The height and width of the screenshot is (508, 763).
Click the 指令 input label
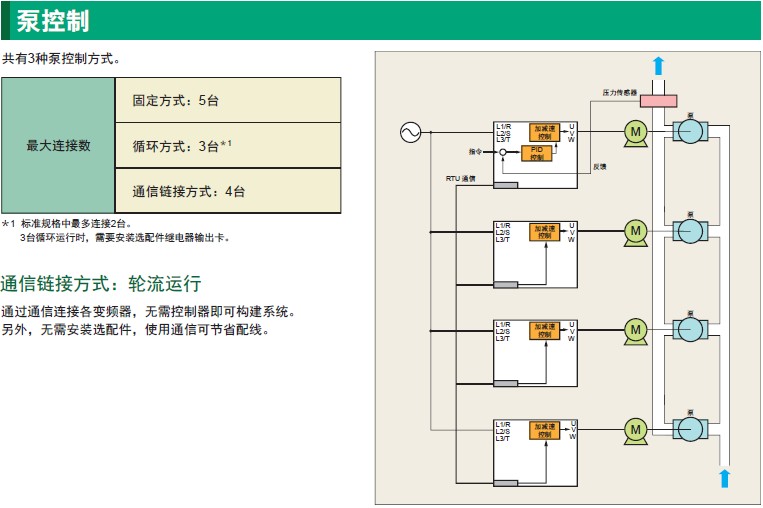(475, 151)
